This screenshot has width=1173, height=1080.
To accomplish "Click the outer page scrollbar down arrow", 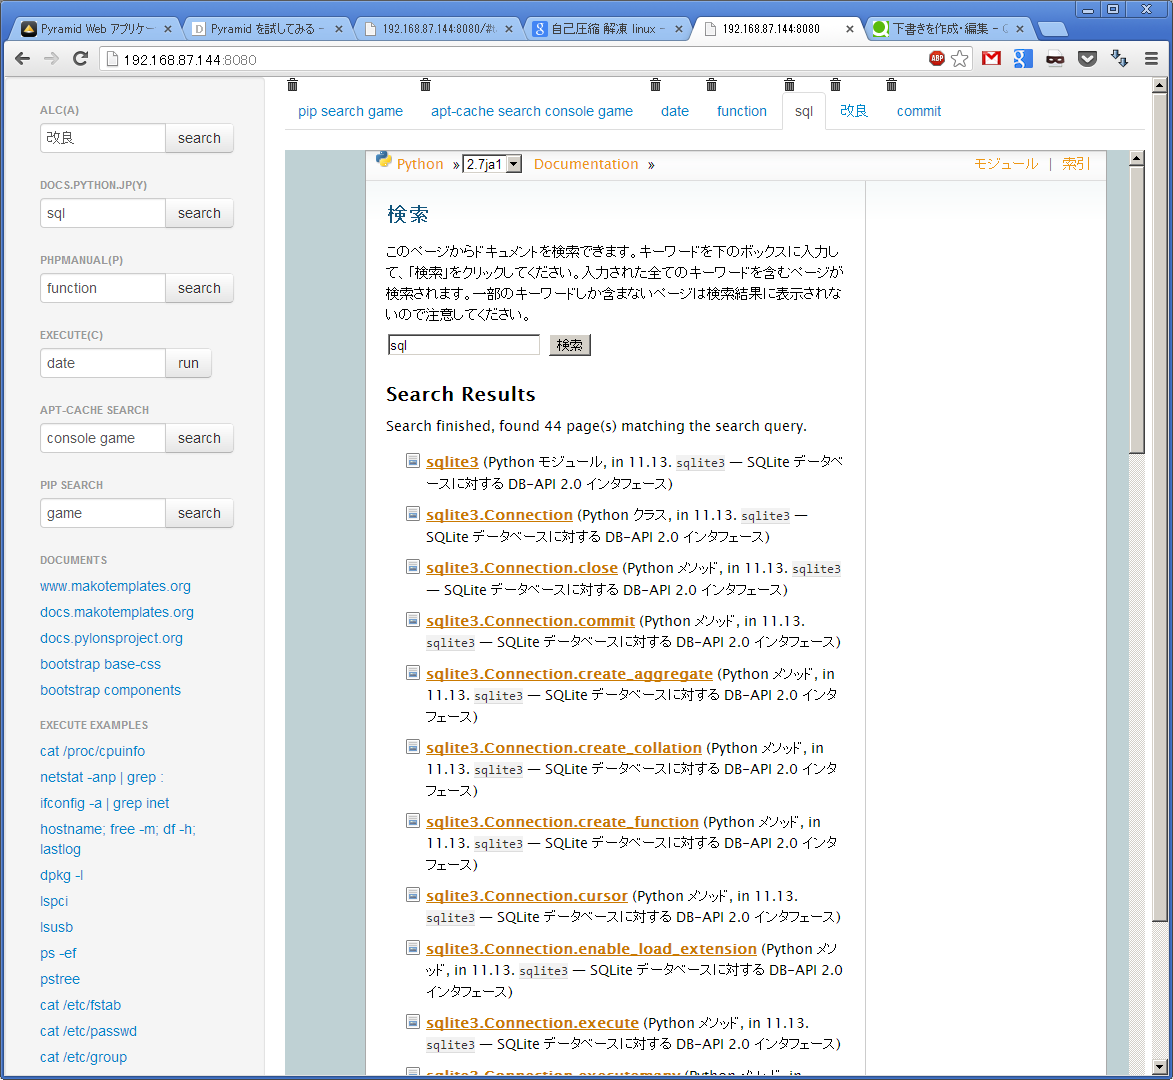I will [1160, 1067].
